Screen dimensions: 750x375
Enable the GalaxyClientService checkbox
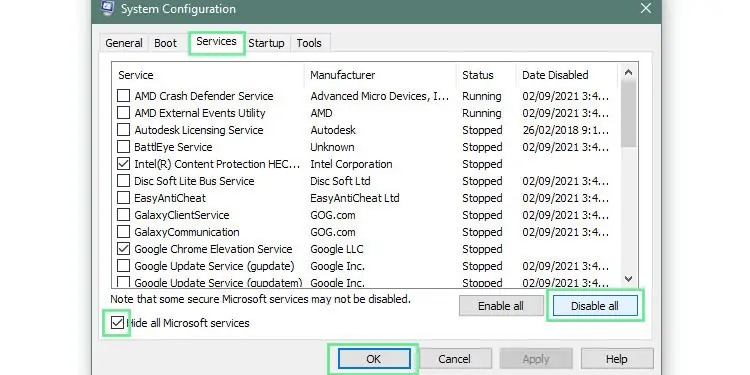pyautogui.click(x=123, y=215)
